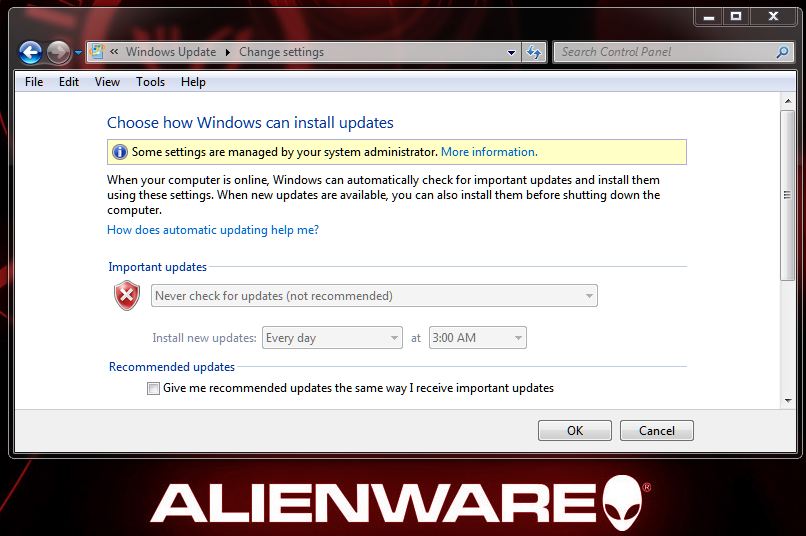Open the 3:00 AM time dropdown
Screen dimensions: 806x536
click(x=478, y=338)
